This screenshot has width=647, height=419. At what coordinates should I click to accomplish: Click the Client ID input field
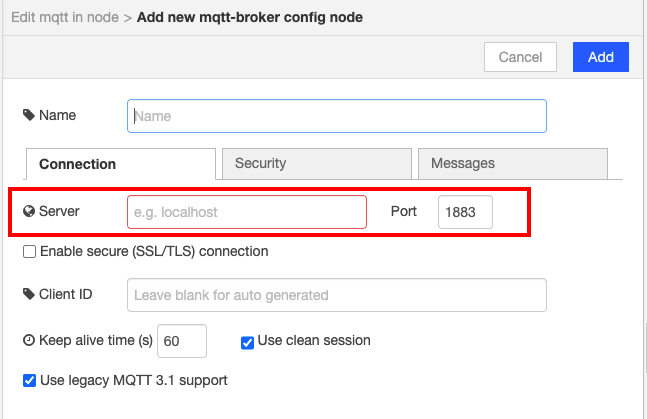pyautogui.click(x=337, y=295)
